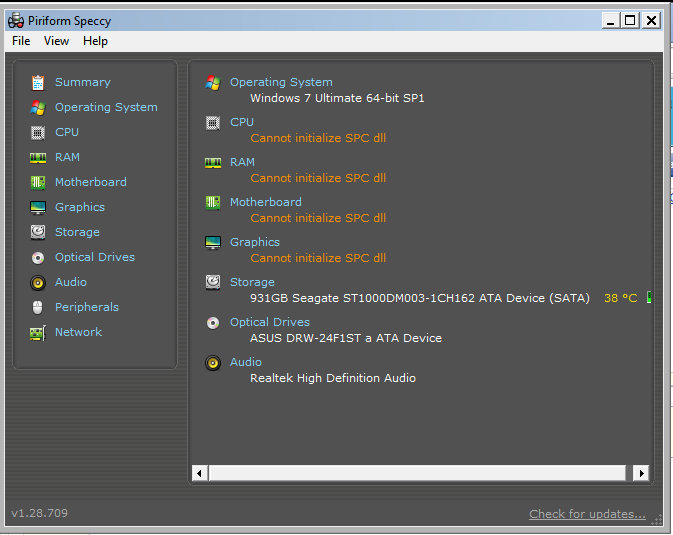Click the CPU chip icon in sidebar
The height and width of the screenshot is (535, 673).
(x=38, y=133)
